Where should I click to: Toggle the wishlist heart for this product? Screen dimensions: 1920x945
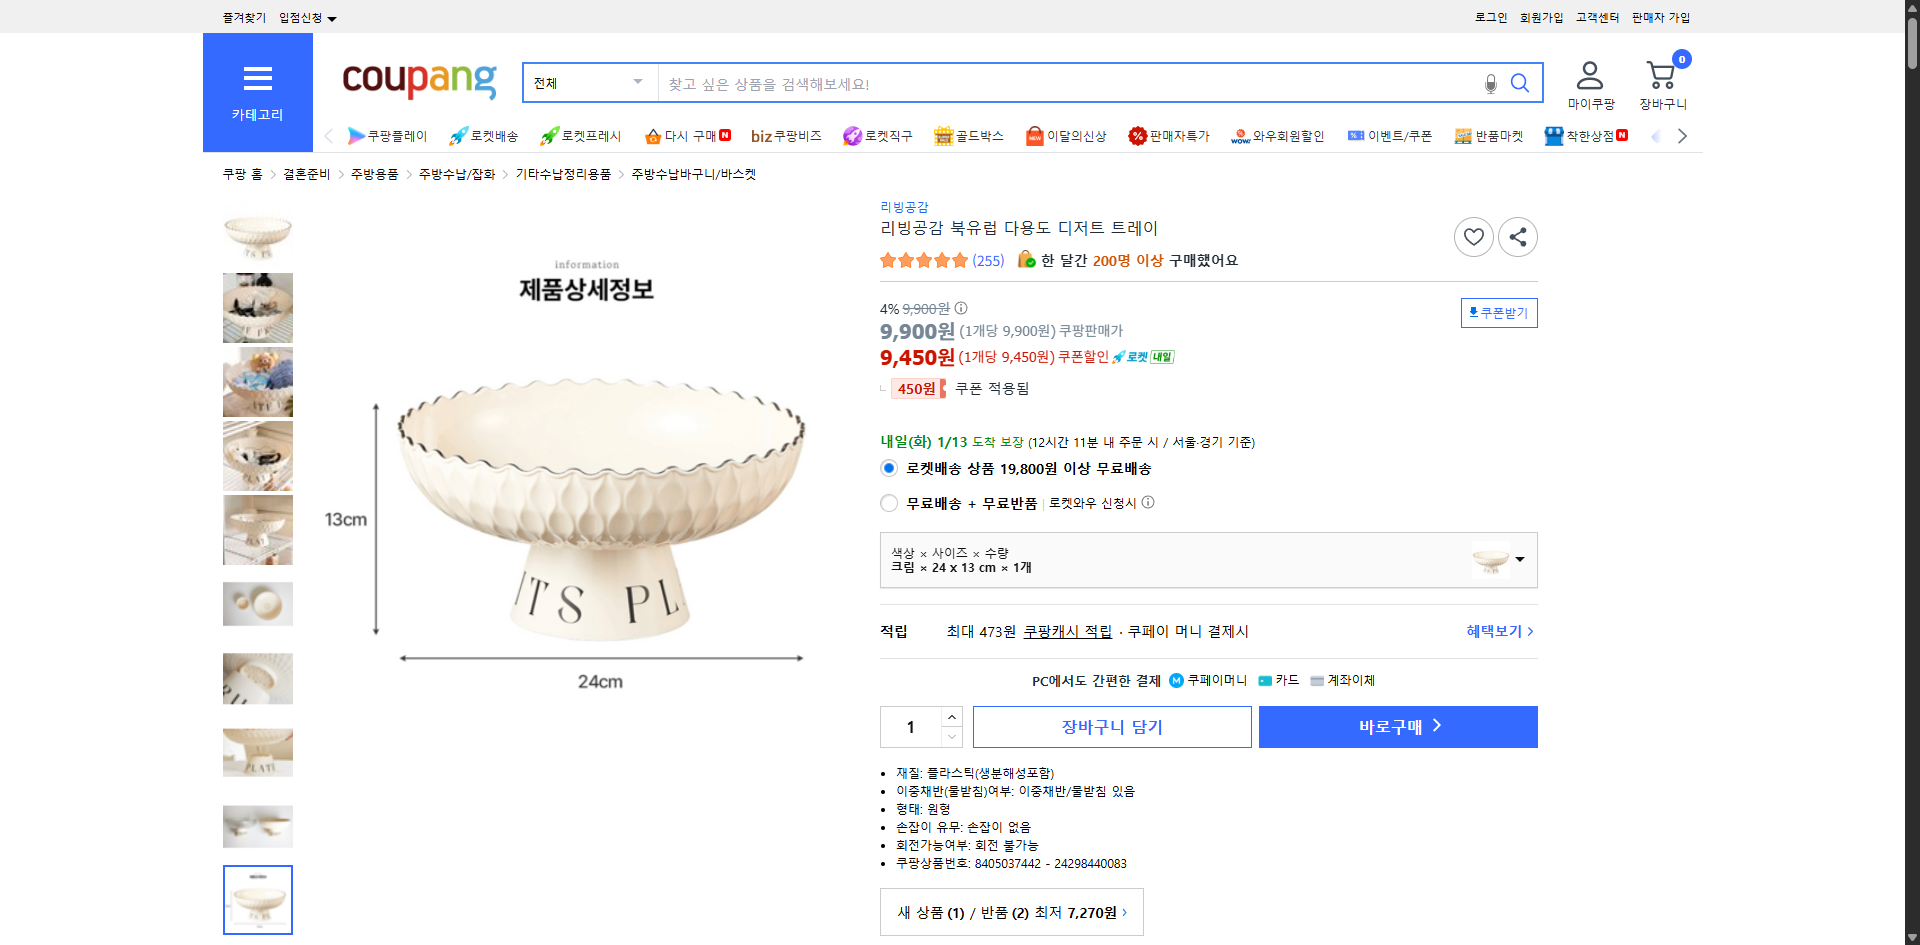1473,237
